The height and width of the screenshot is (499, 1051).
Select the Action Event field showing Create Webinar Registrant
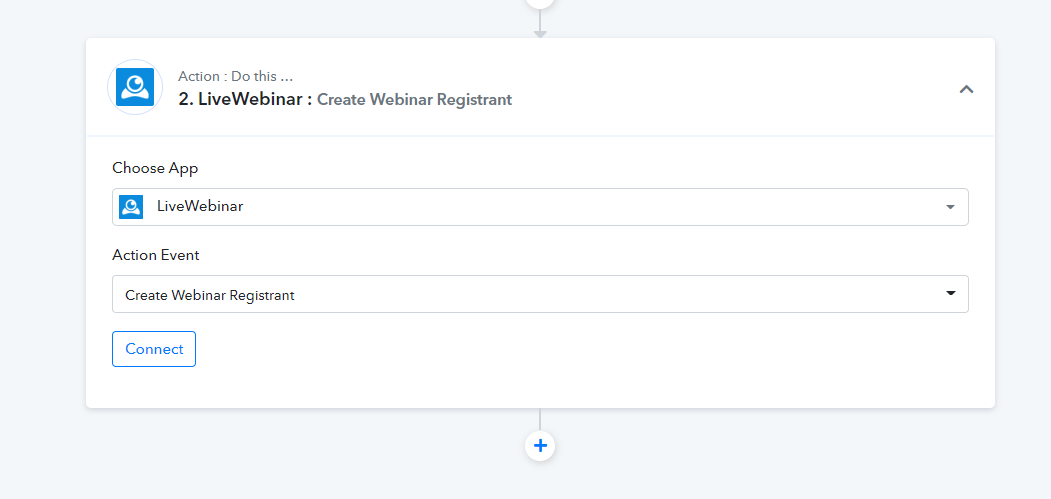point(540,294)
